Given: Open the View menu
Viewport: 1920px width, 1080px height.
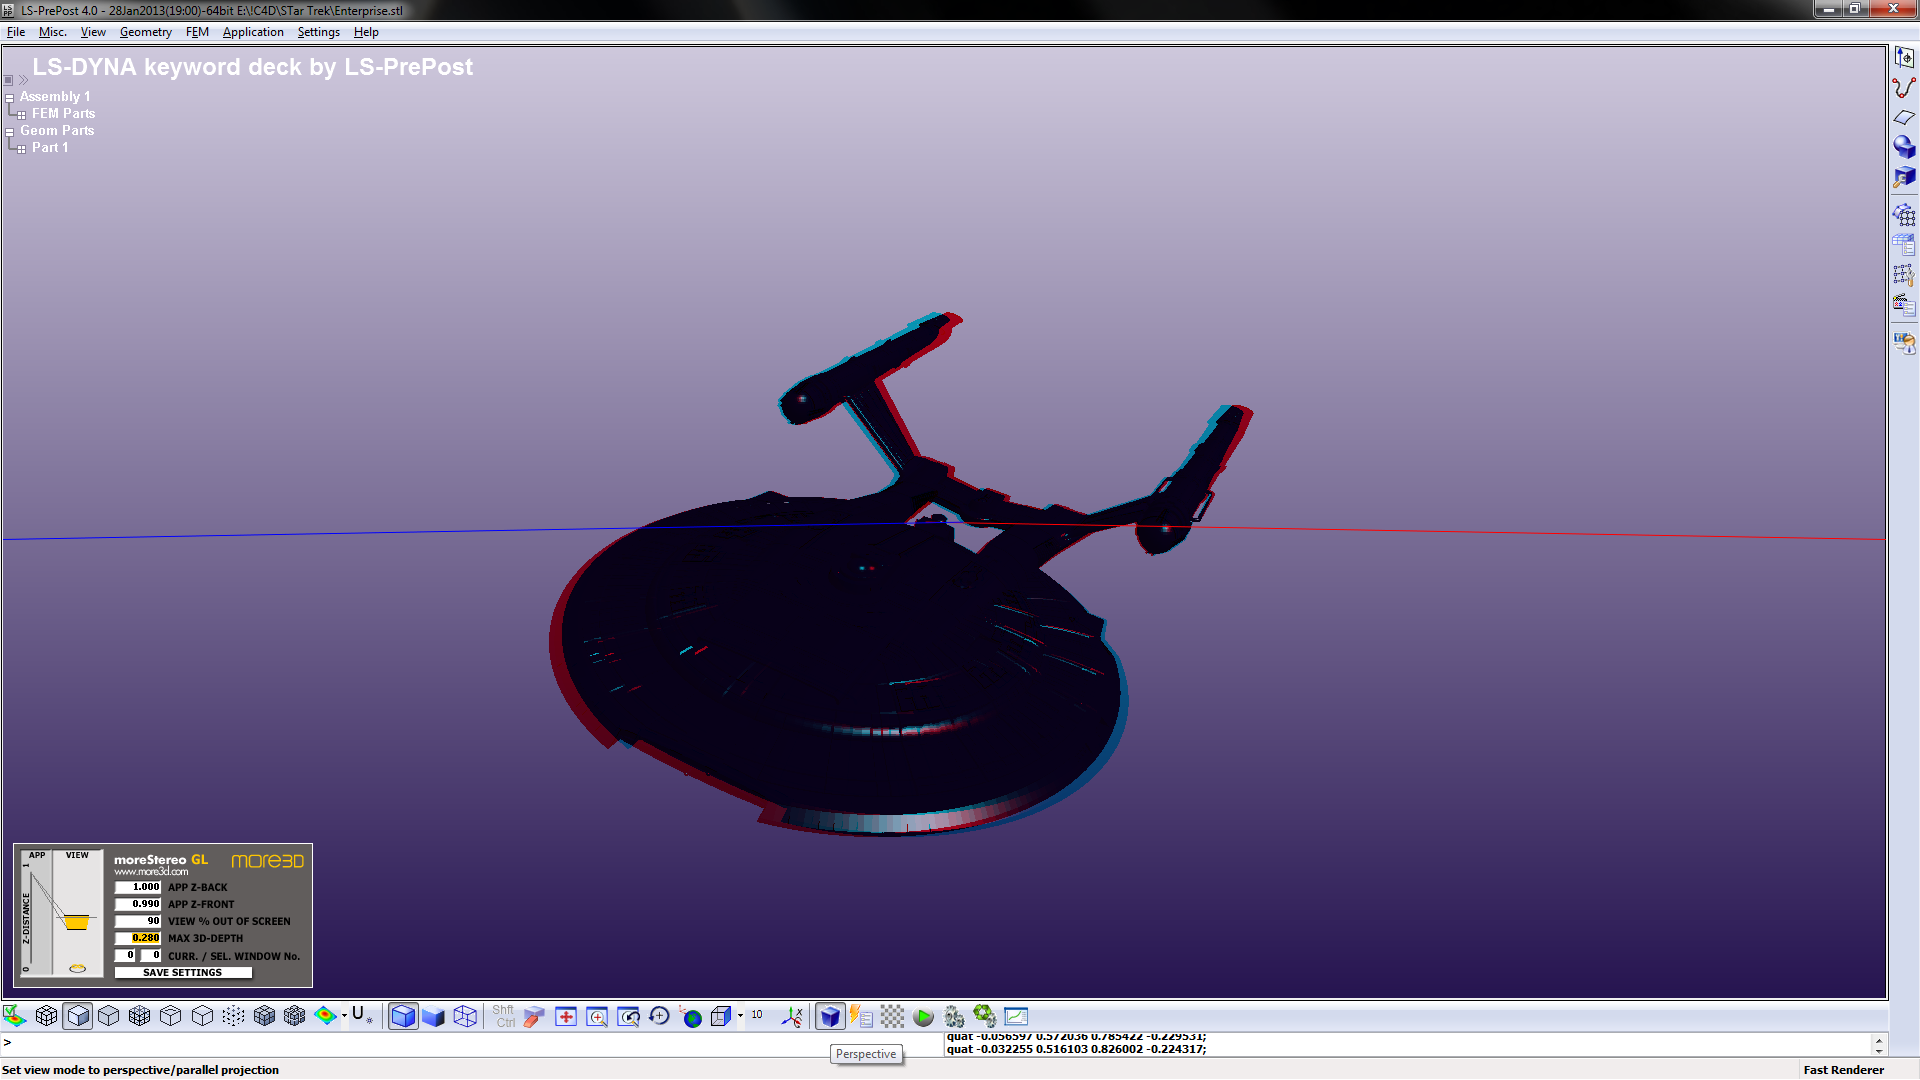Looking at the screenshot, I should coord(93,32).
